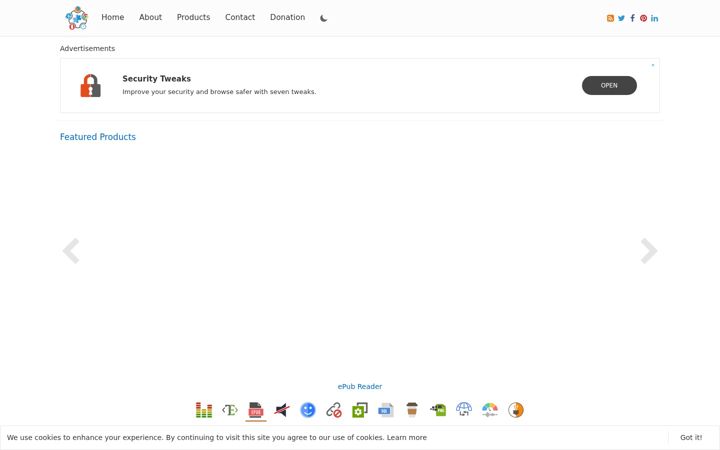Click the site logo in the header
This screenshot has width=720, height=450.
76,18
